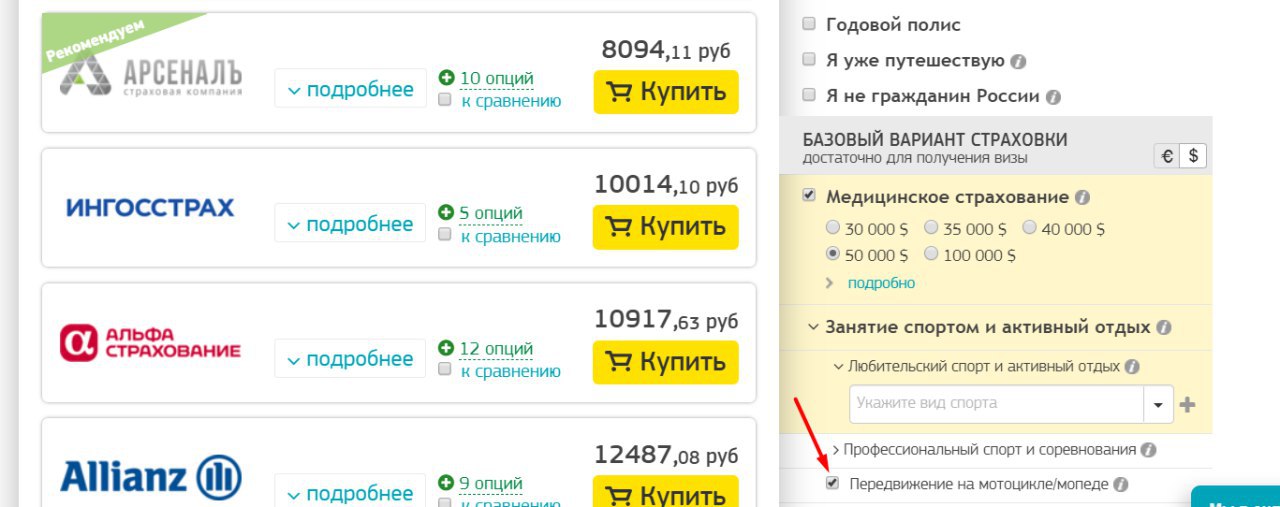Select the 50 000 $ coverage option
This screenshot has width=1280, height=507.
point(832,254)
